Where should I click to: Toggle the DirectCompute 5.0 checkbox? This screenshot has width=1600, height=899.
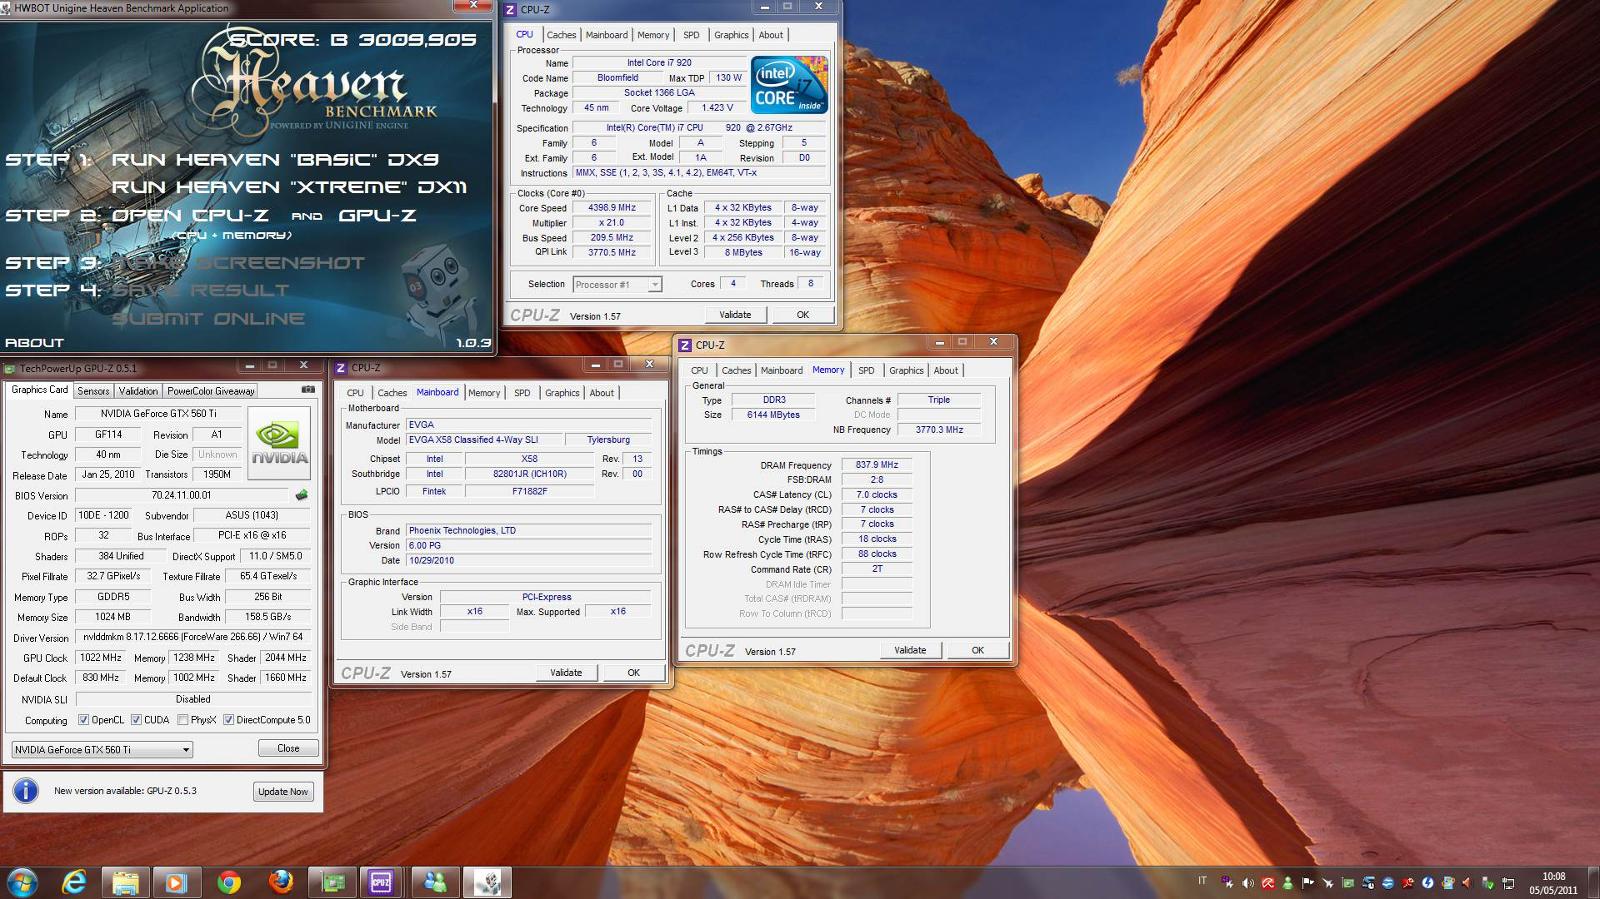(228, 720)
